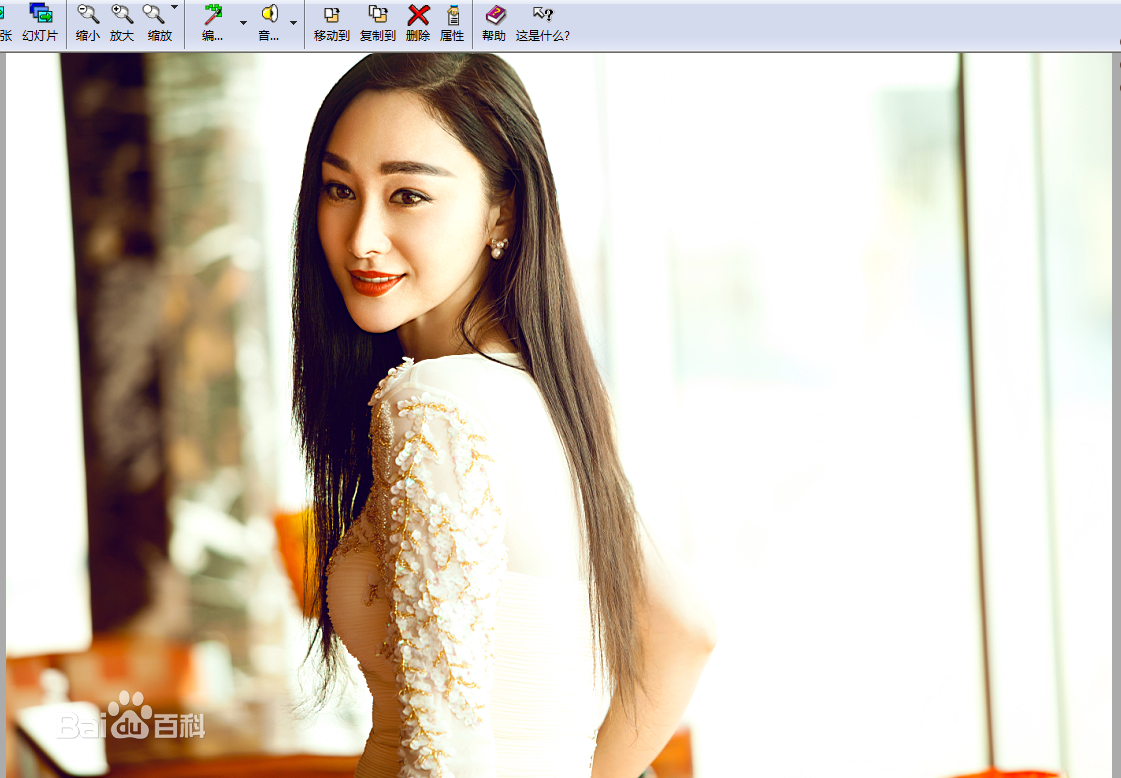The width and height of the screenshot is (1121, 778).
Task: Open the edit (编...) wand tool
Action: (213, 23)
